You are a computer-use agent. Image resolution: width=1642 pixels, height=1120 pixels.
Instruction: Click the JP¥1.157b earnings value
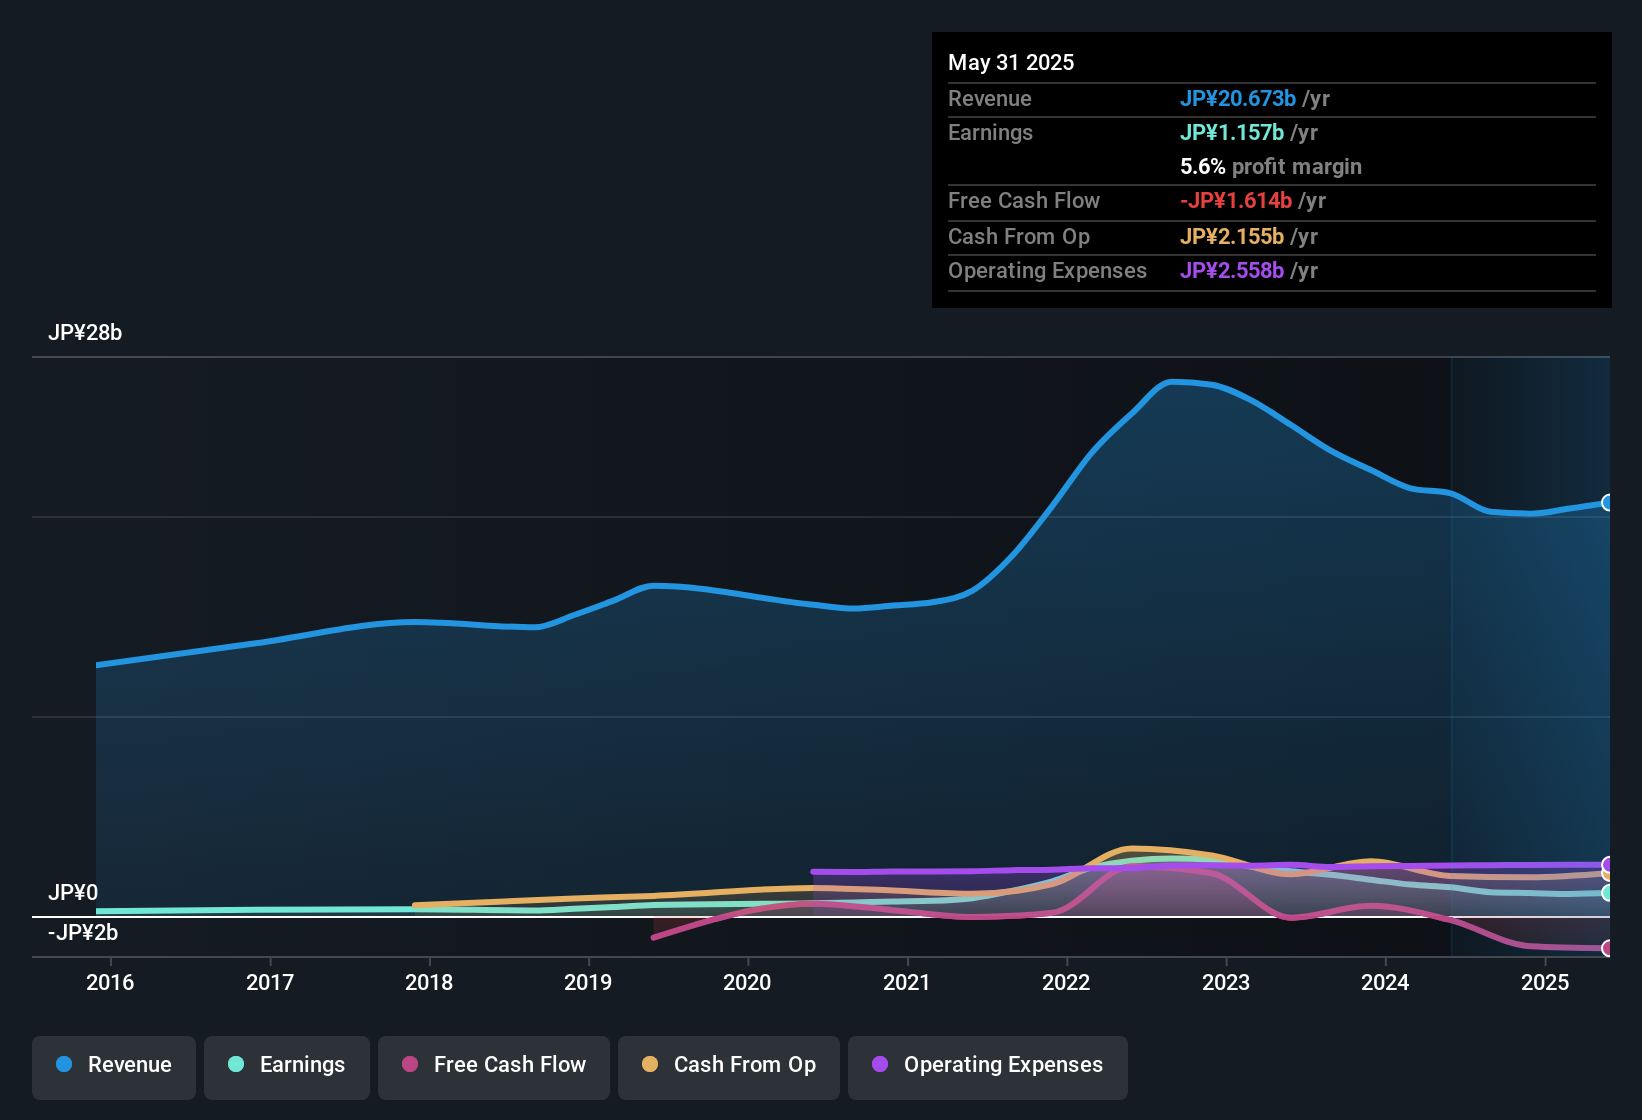(1232, 133)
